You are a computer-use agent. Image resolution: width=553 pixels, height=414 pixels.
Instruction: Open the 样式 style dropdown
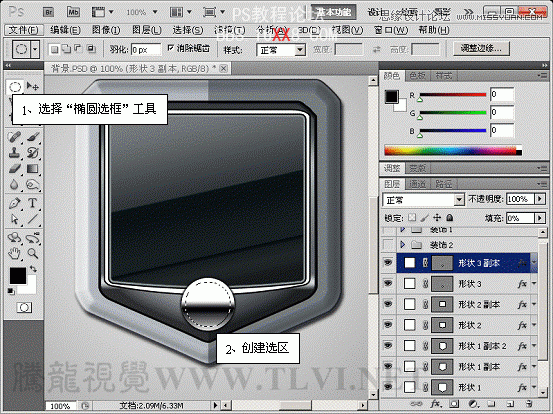pos(300,50)
